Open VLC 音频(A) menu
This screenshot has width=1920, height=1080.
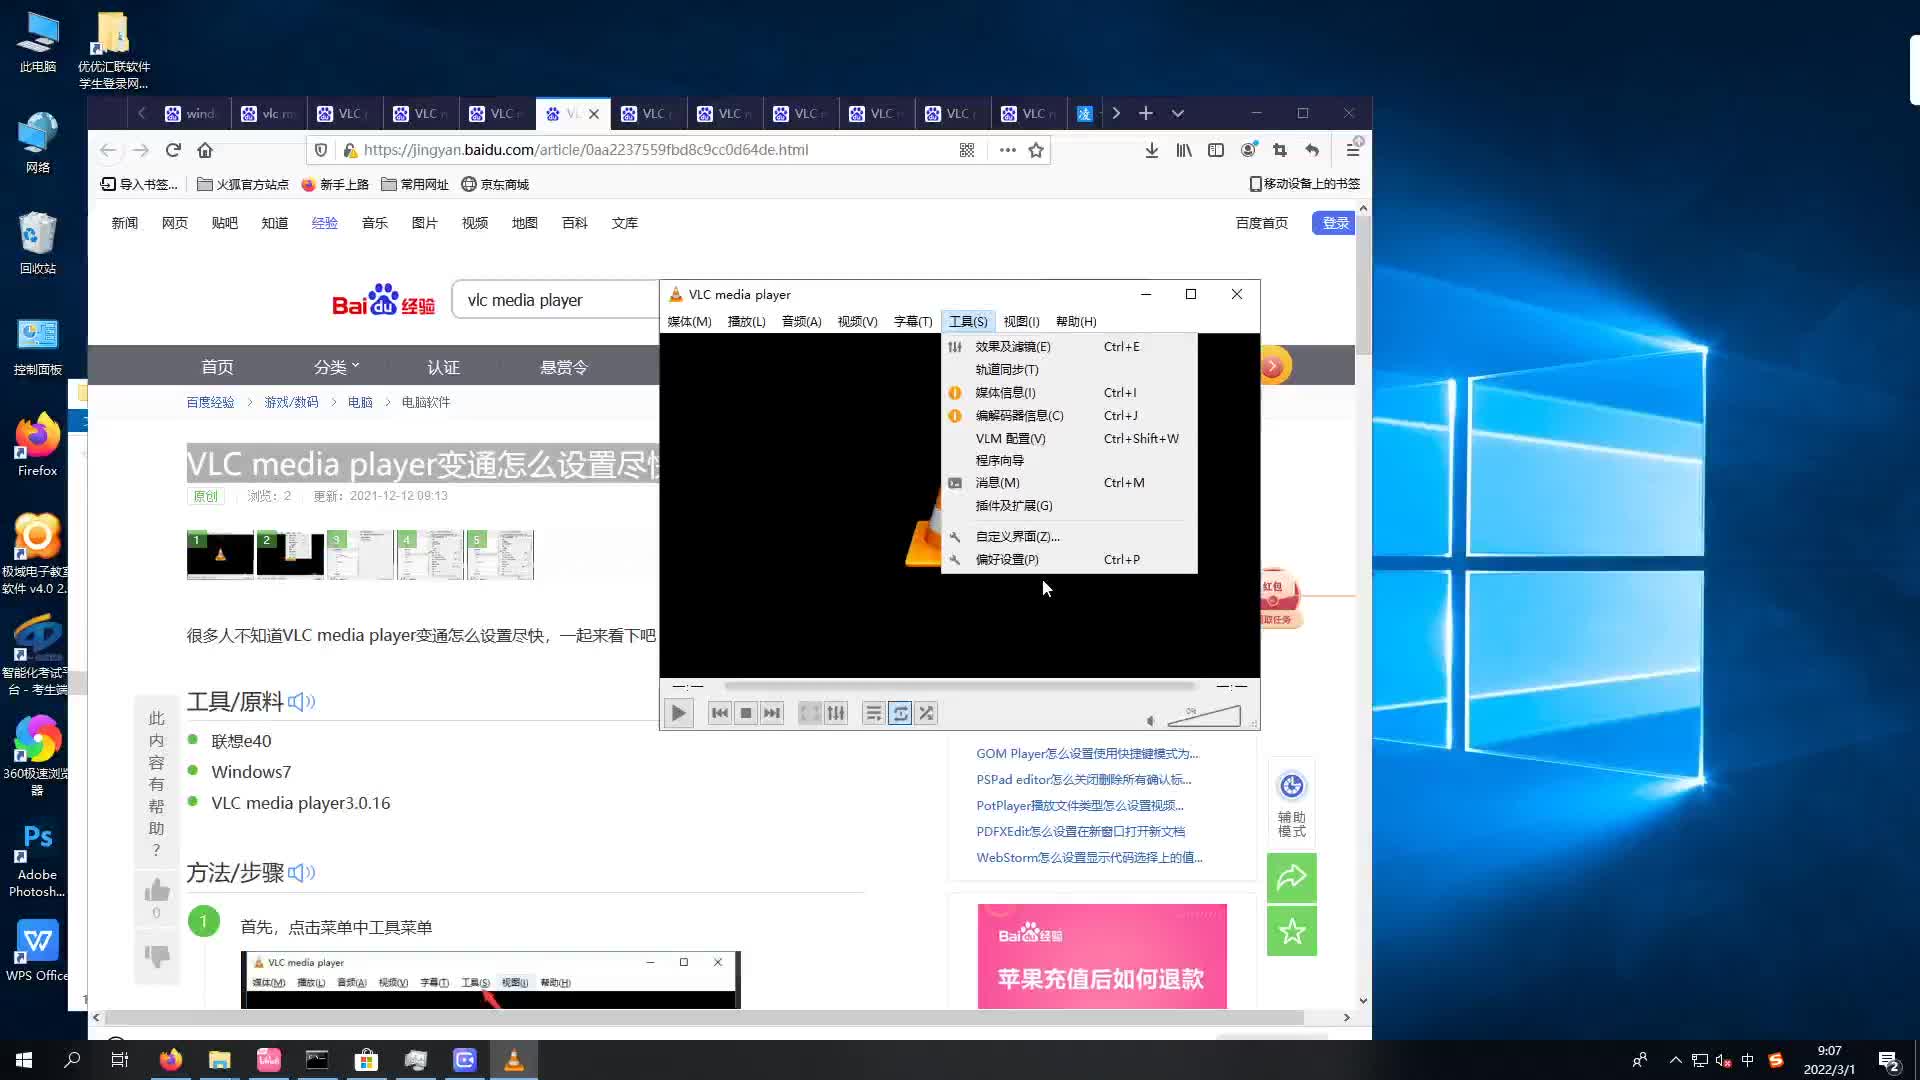pyautogui.click(x=801, y=321)
